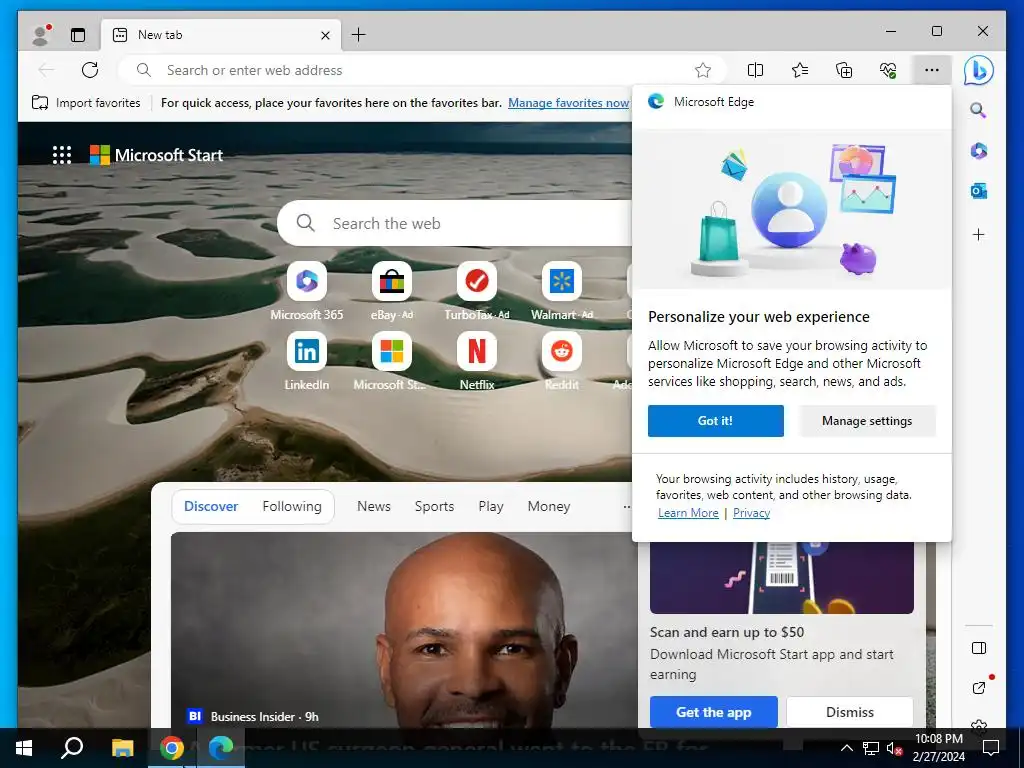Click the sidebar Search icon

978,110
